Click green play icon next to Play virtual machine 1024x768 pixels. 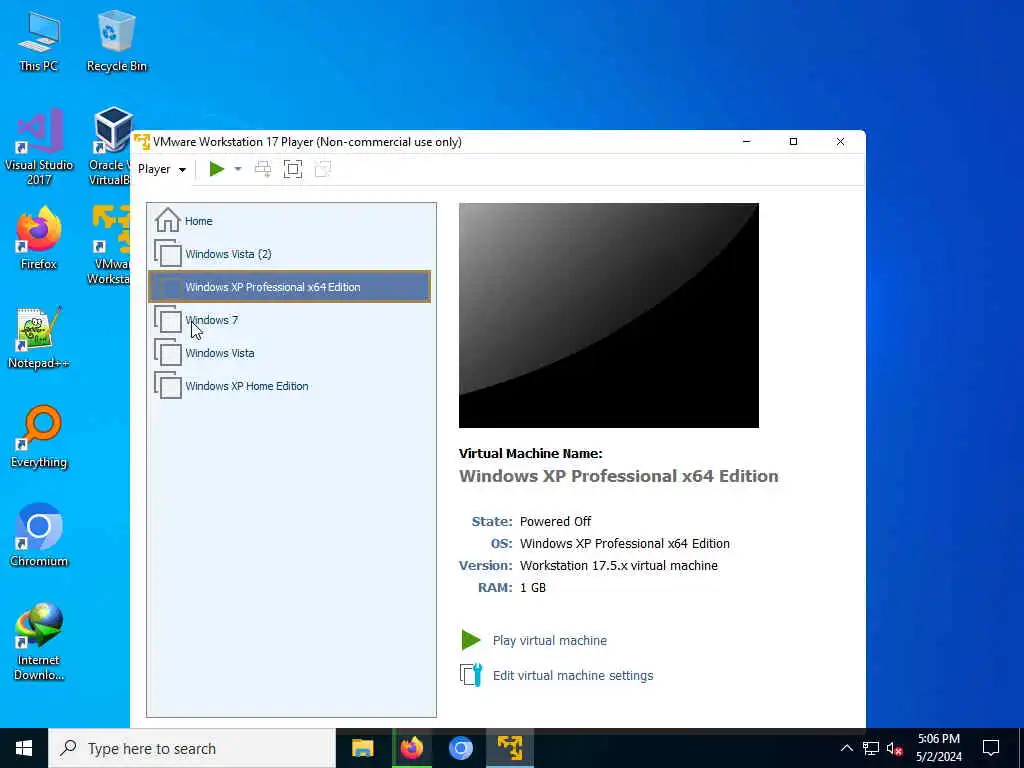pos(471,640)
